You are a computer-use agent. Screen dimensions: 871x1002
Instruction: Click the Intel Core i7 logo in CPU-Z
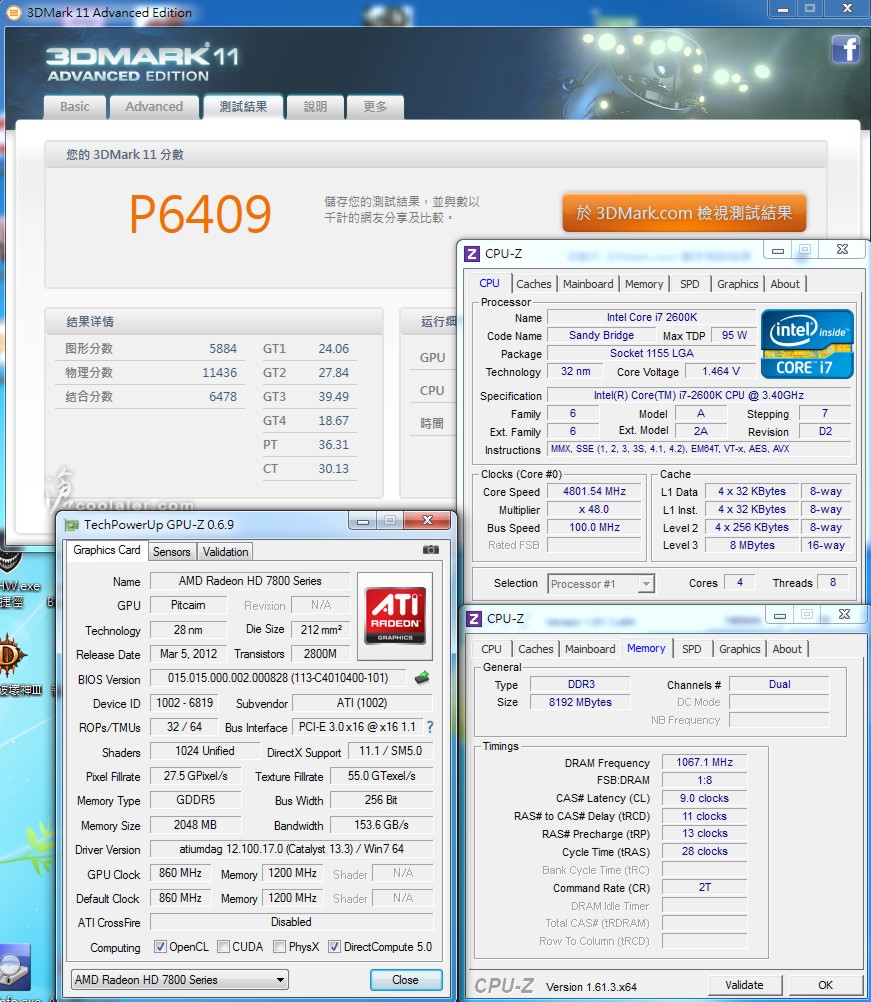coord(807,344)
